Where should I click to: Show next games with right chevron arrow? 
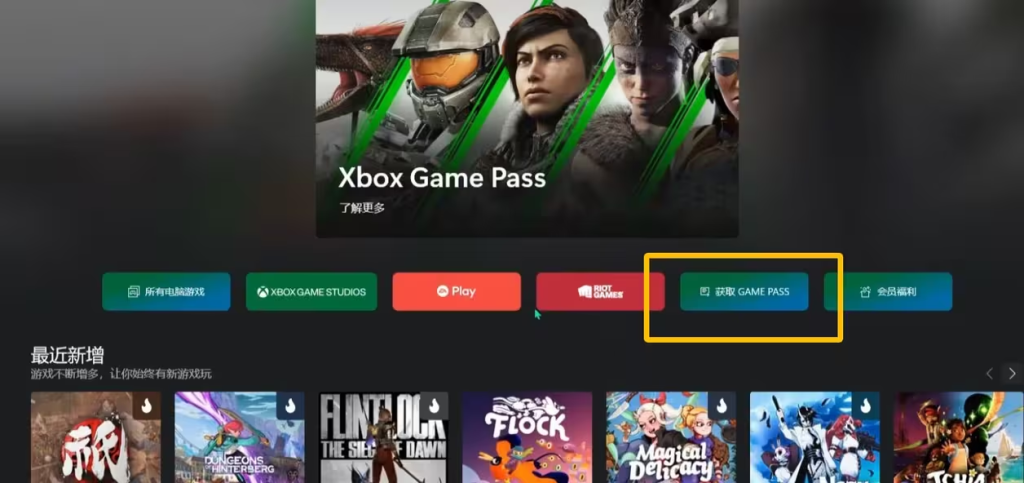(1012, 373)
